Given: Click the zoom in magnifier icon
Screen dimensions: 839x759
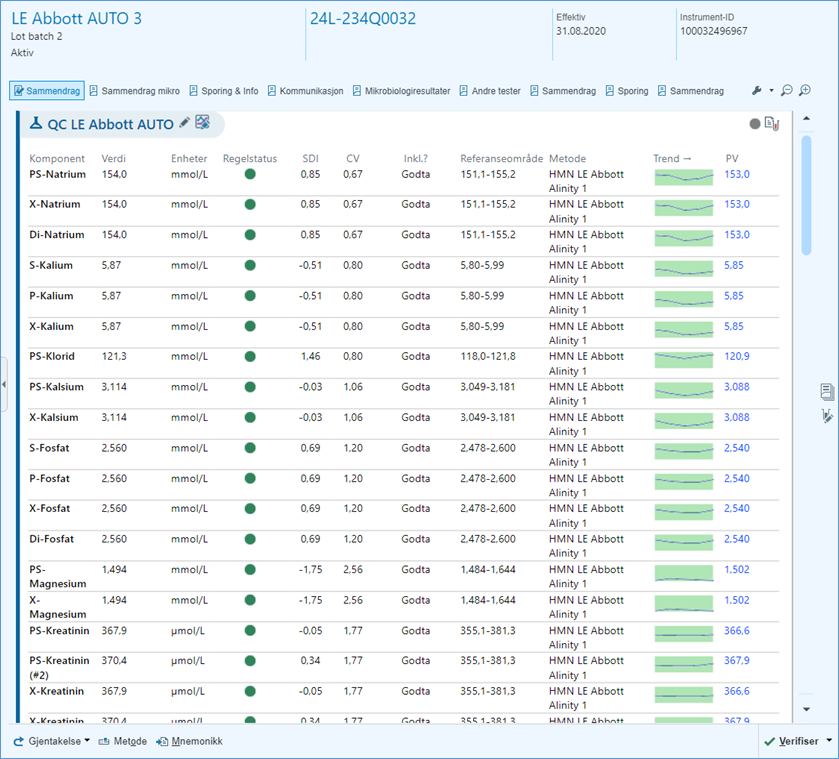Looking at the screenshot, I should click(x=804, y=90).
